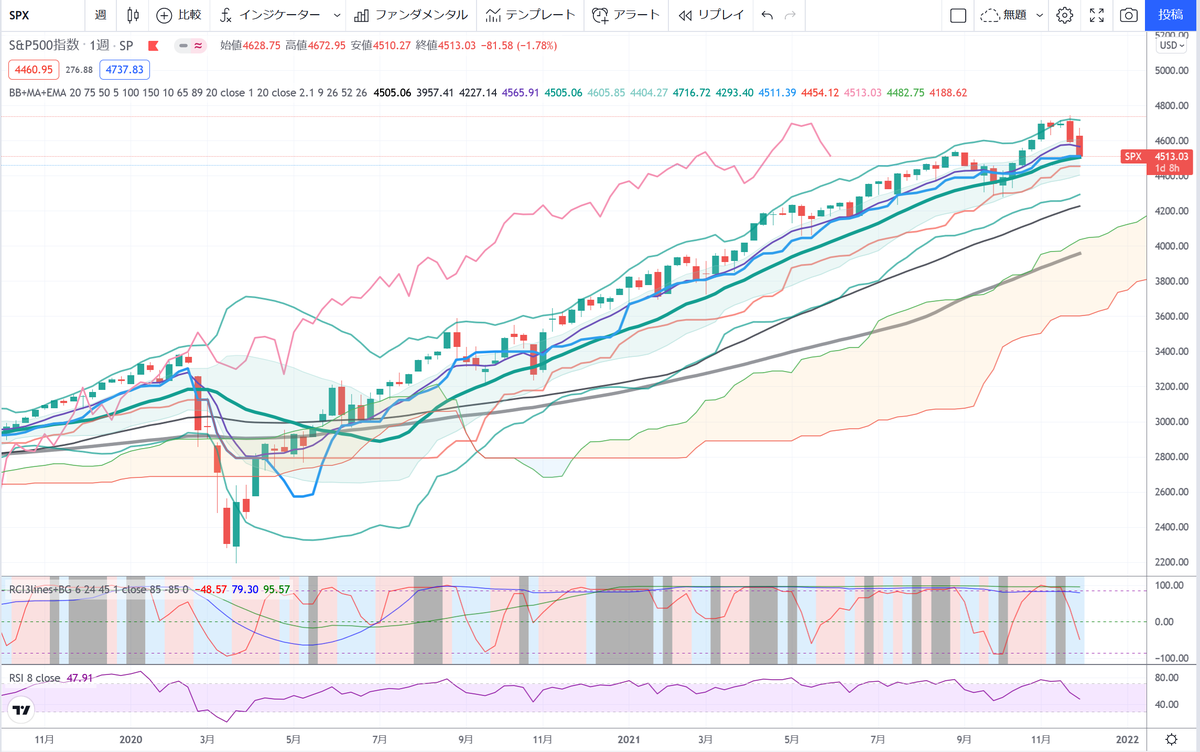1200x752 pixels.
Task: Click the blue 4737.83 buy price box
Action: tap(127, 69)
